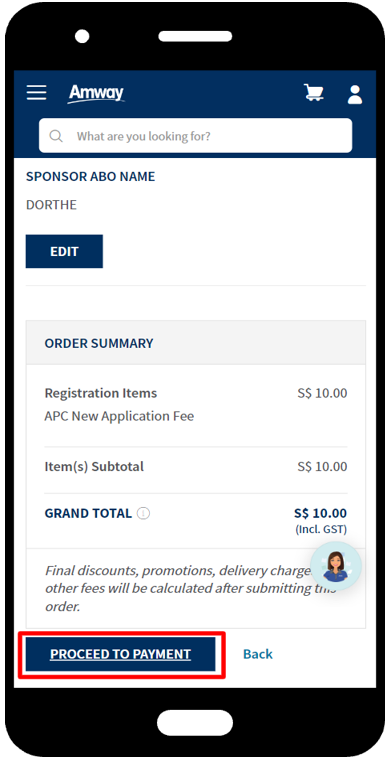Click the search magnifier icon
Viewport: 388px width, 763px height.
(x=56, y=136)
